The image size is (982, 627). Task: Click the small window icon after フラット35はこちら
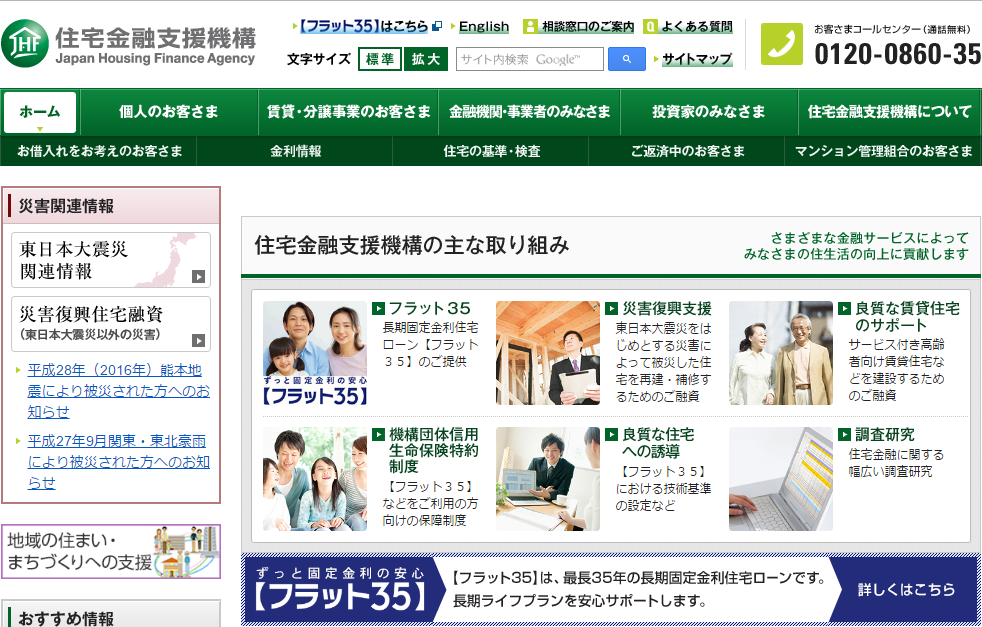point(436,27)
